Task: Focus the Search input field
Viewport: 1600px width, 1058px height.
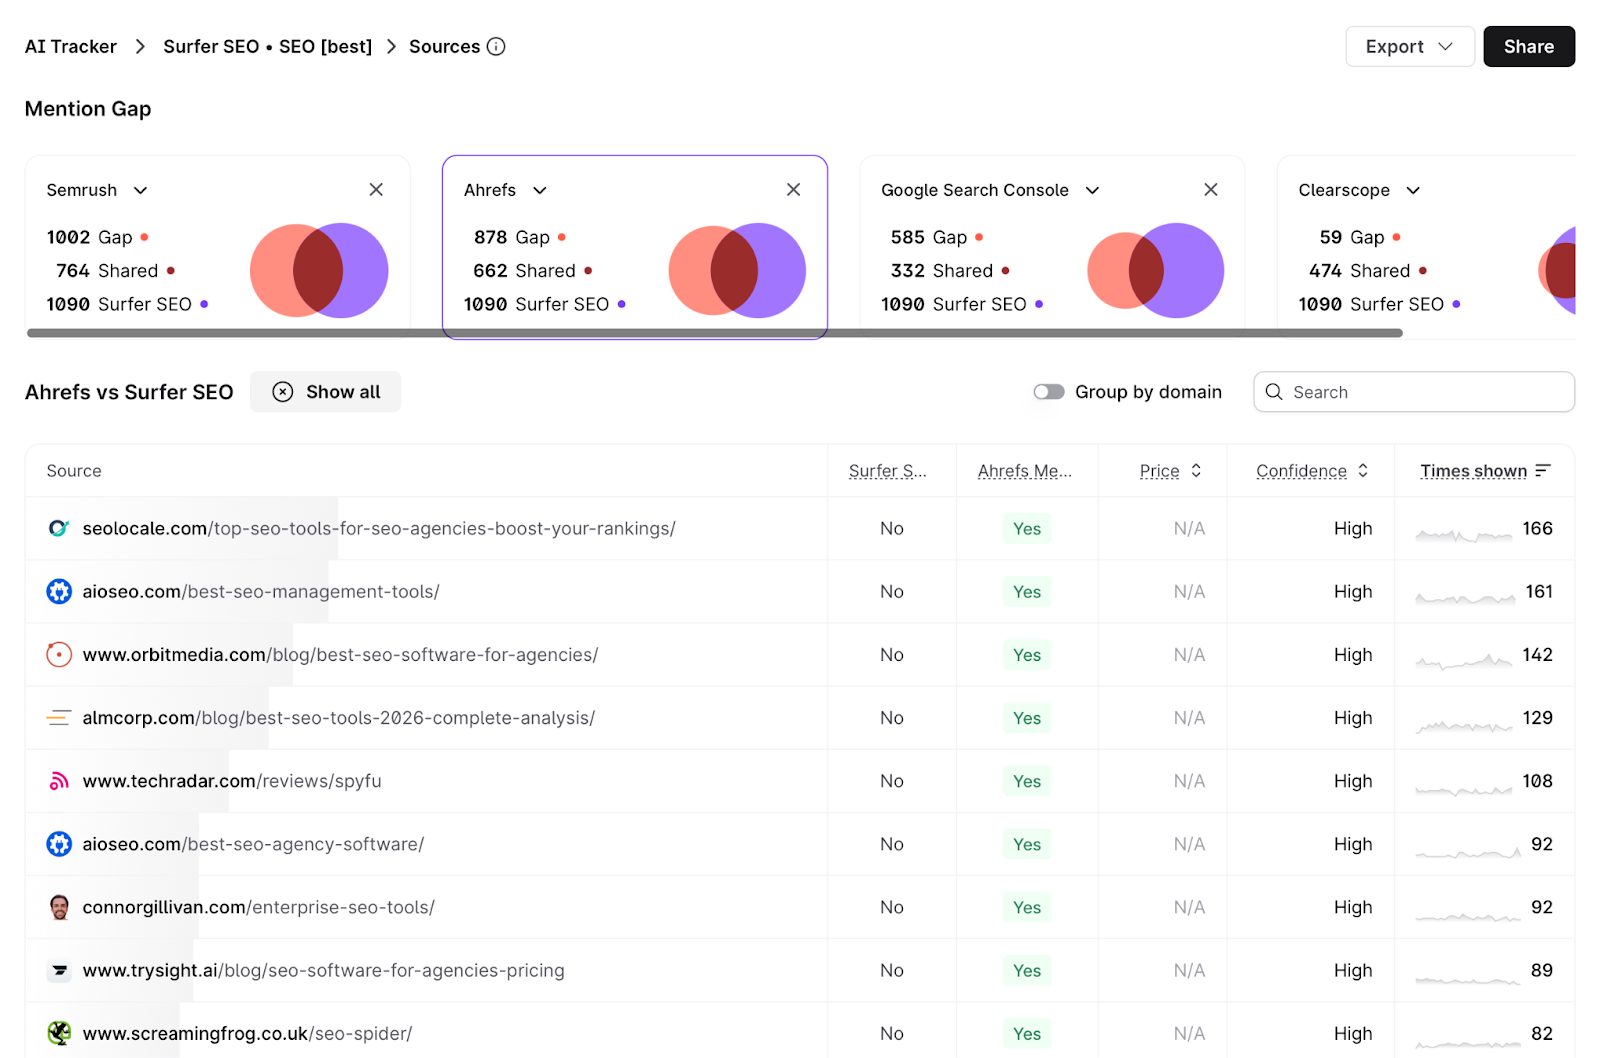Action: (x=1425, y=392)
